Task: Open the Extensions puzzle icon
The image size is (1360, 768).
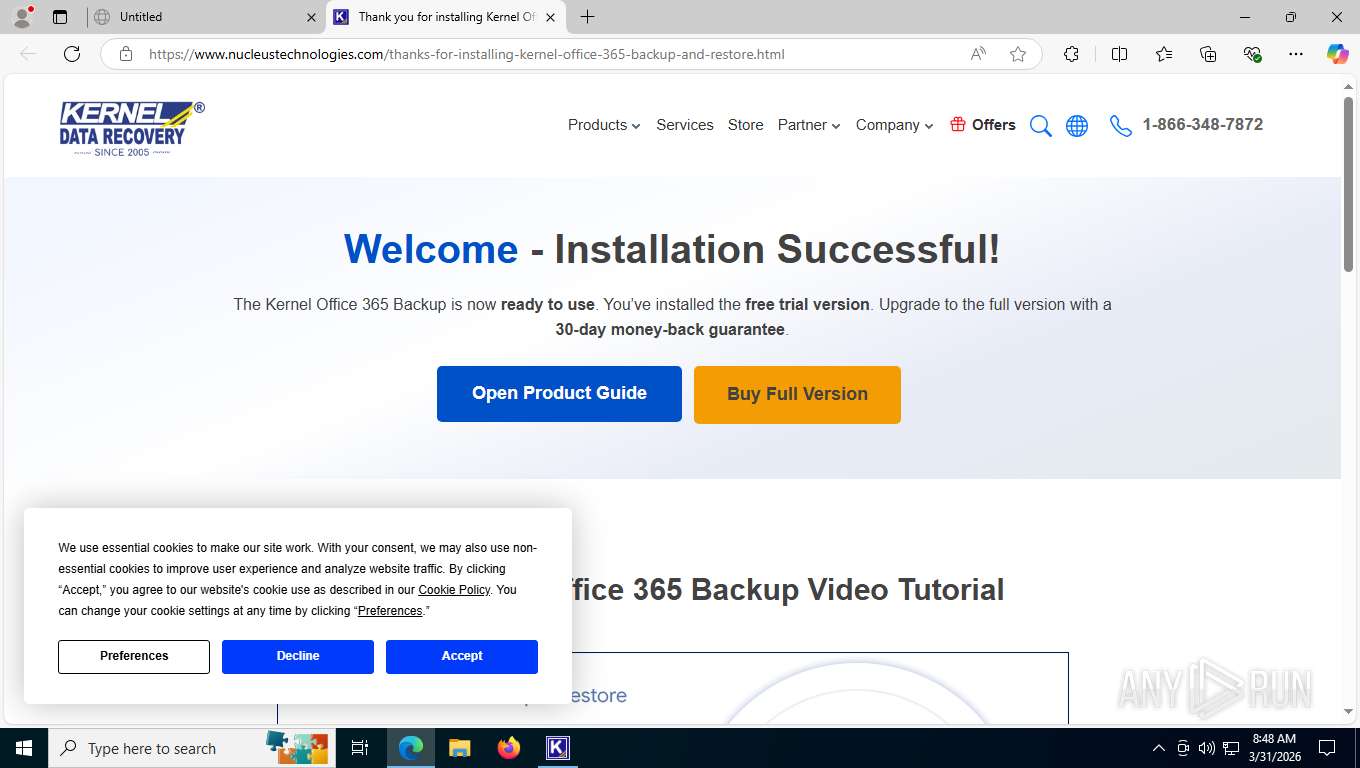Action: (1071, 54)
